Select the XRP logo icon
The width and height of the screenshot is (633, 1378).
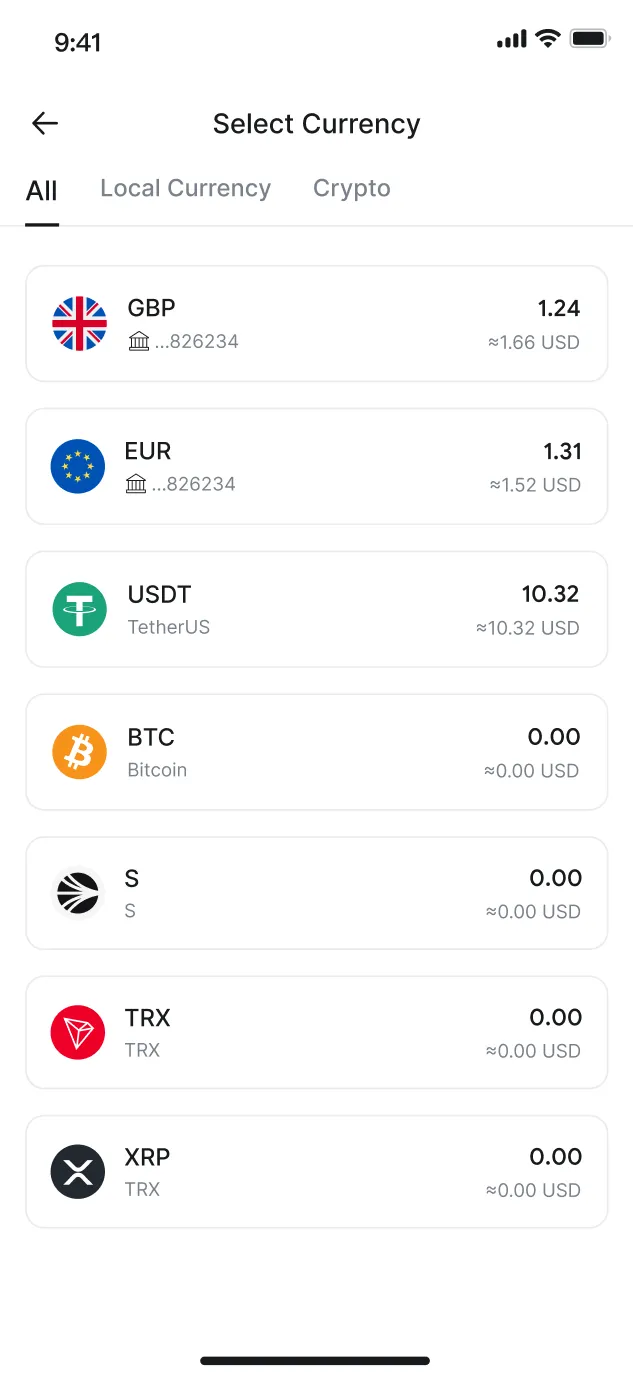(79, 1171)
